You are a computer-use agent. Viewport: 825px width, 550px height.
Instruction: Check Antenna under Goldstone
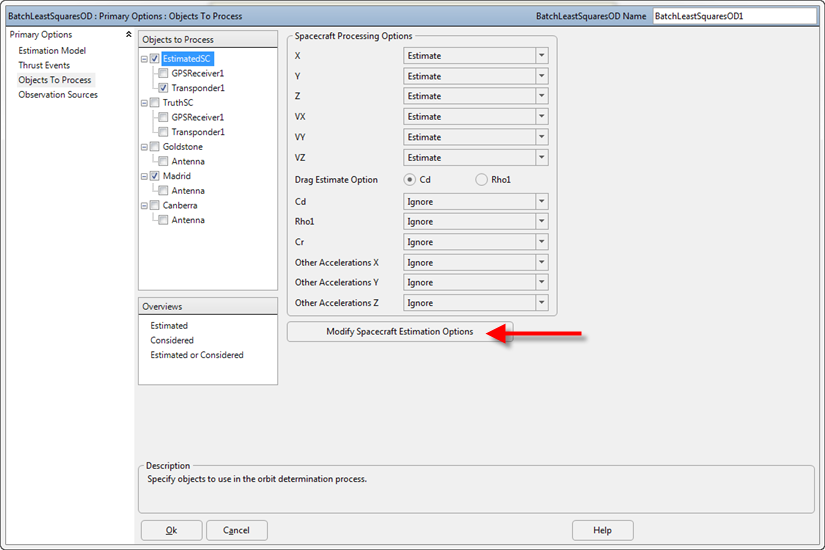tap(163, 162)
